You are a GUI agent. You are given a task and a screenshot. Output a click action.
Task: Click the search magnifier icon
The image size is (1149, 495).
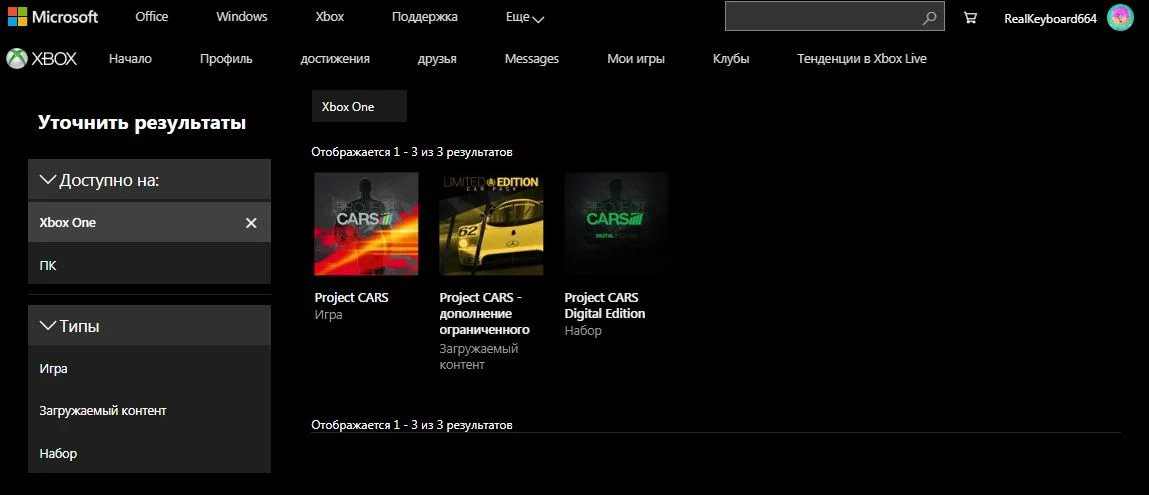(x=929, y=18)
